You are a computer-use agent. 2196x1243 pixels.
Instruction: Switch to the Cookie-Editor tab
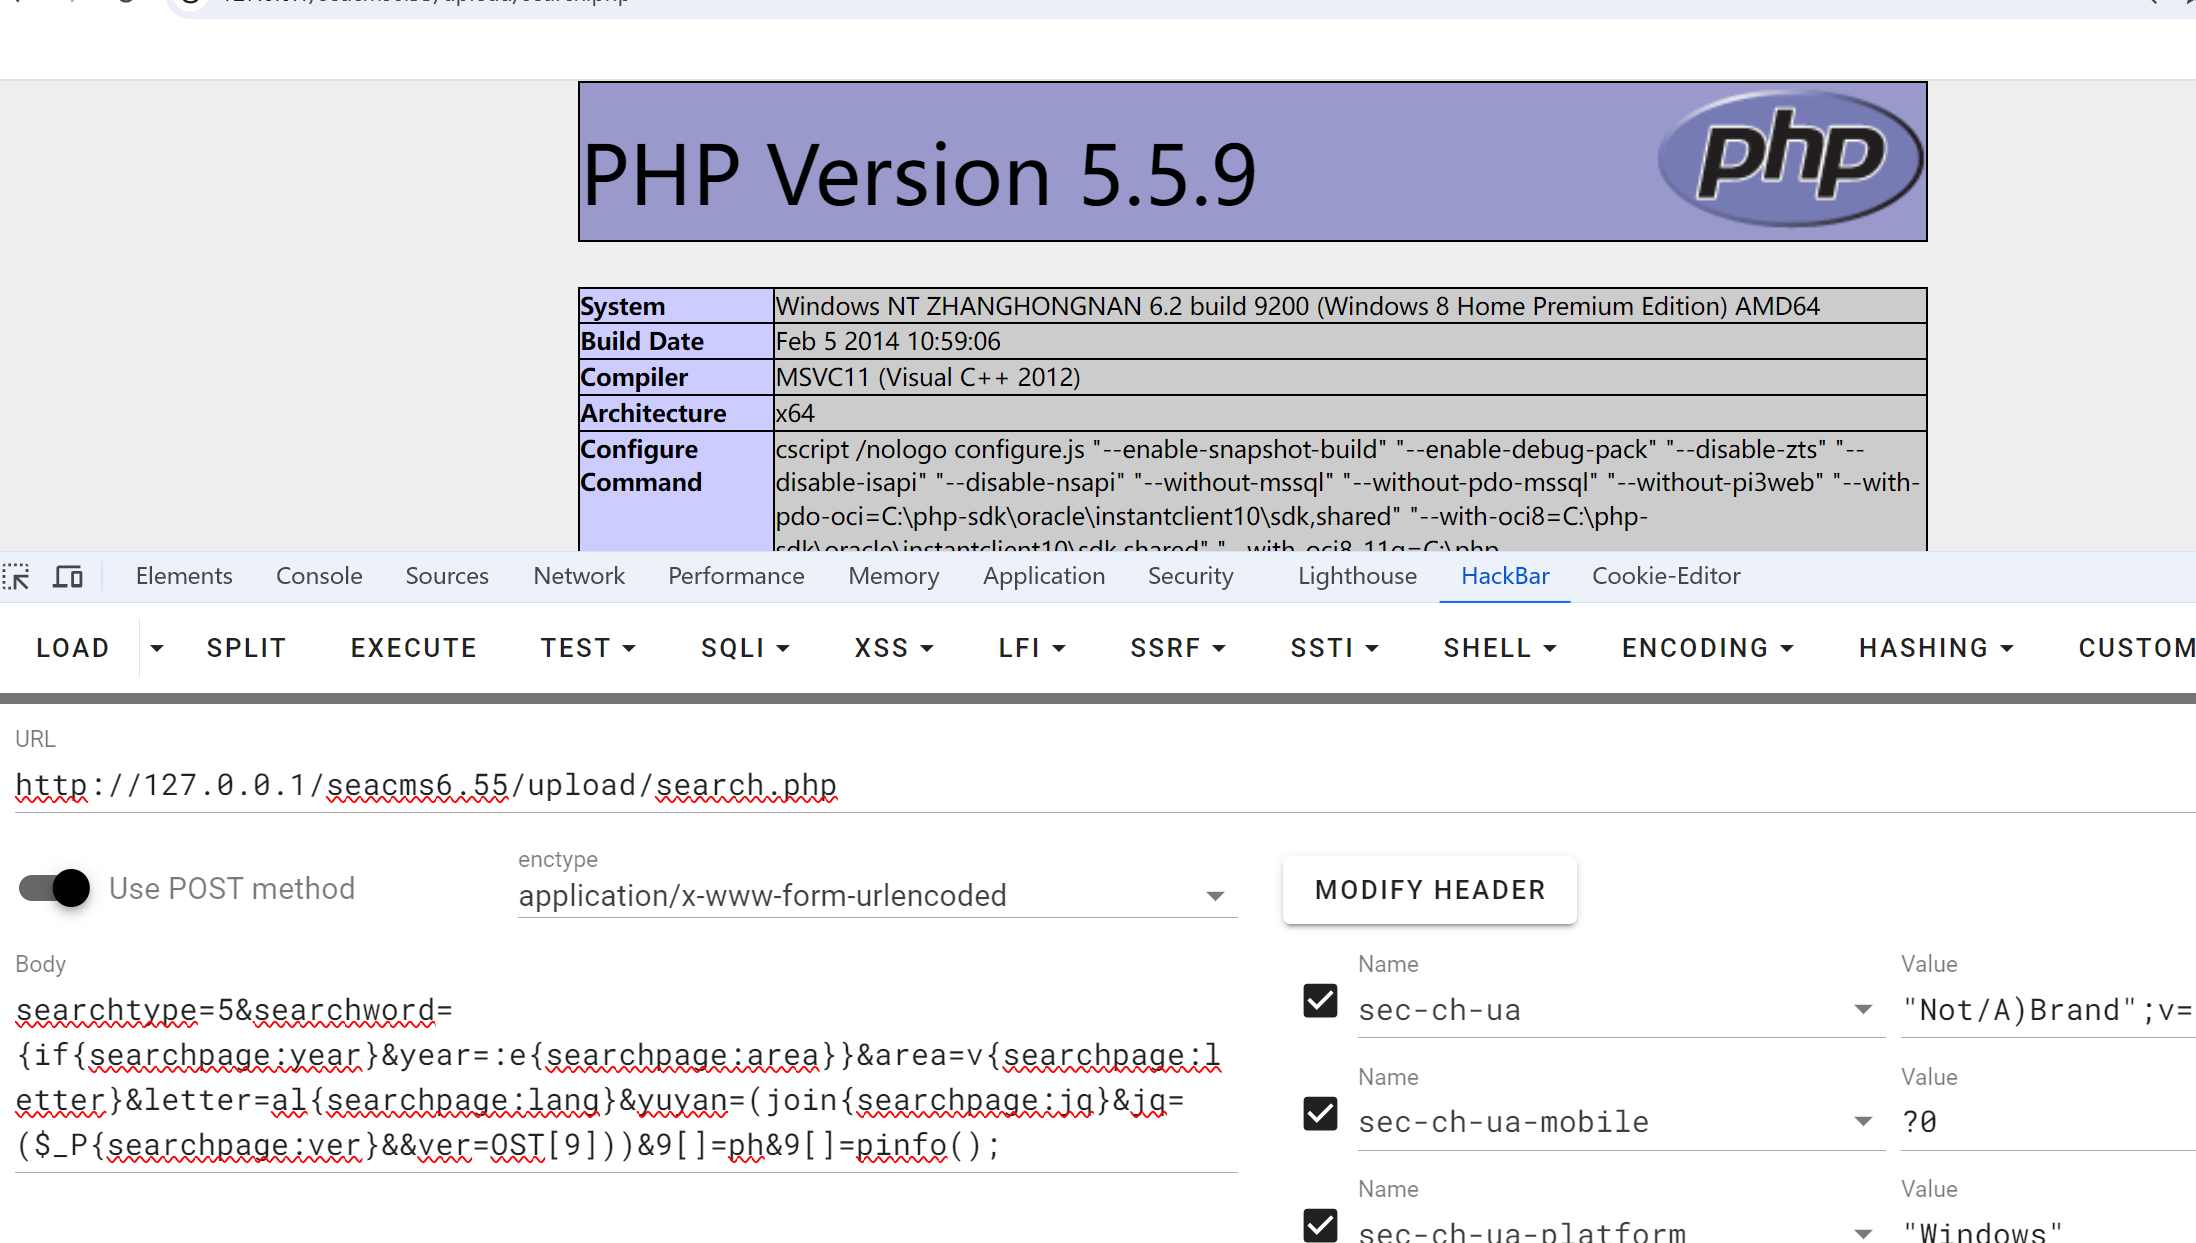(1666, 576)
